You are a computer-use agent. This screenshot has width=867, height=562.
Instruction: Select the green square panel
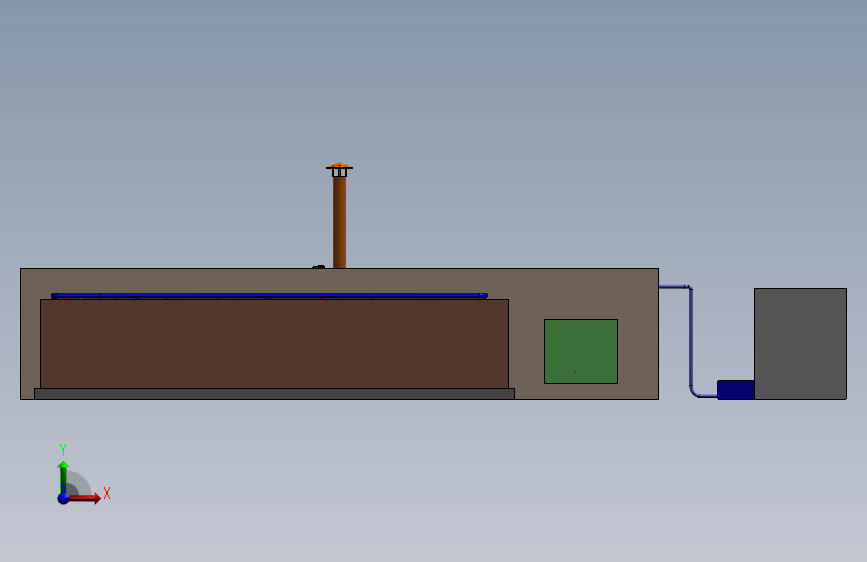(x=581, y=351)
